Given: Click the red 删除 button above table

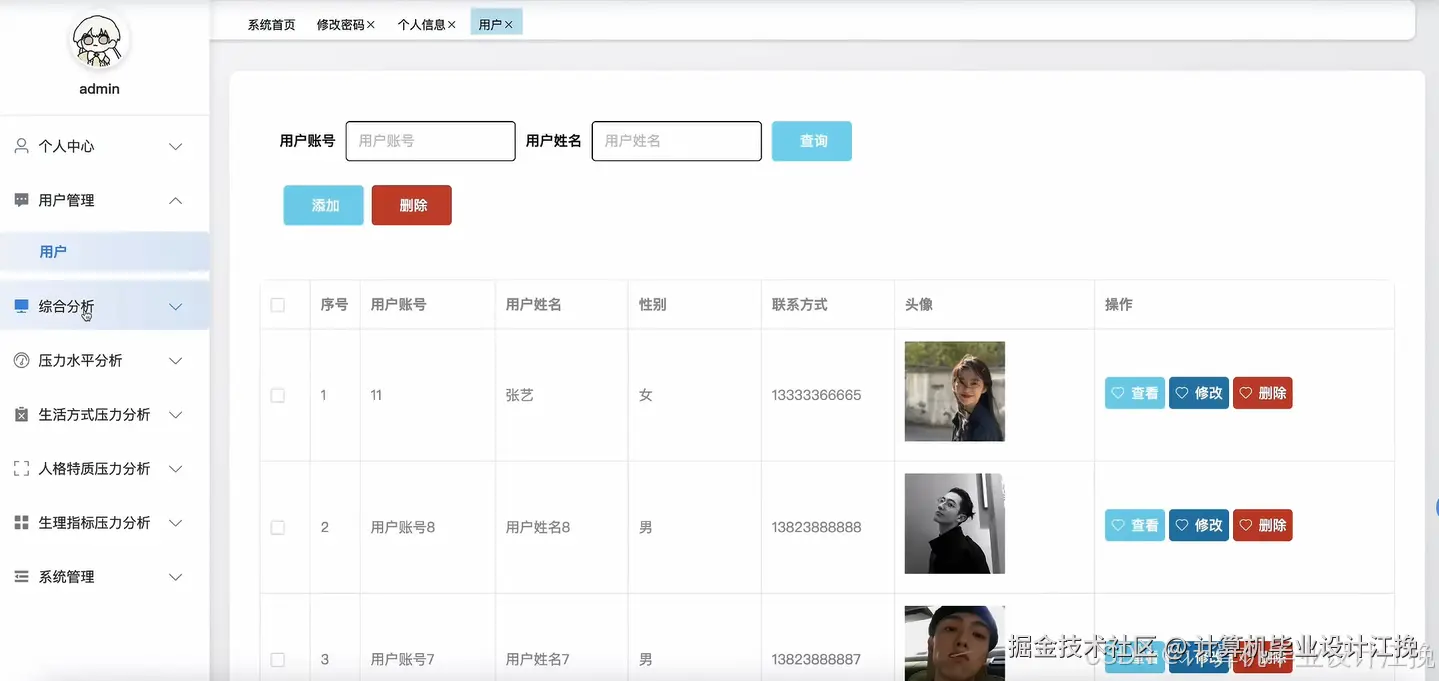Looking at the screenshot, I should [412, 205].
